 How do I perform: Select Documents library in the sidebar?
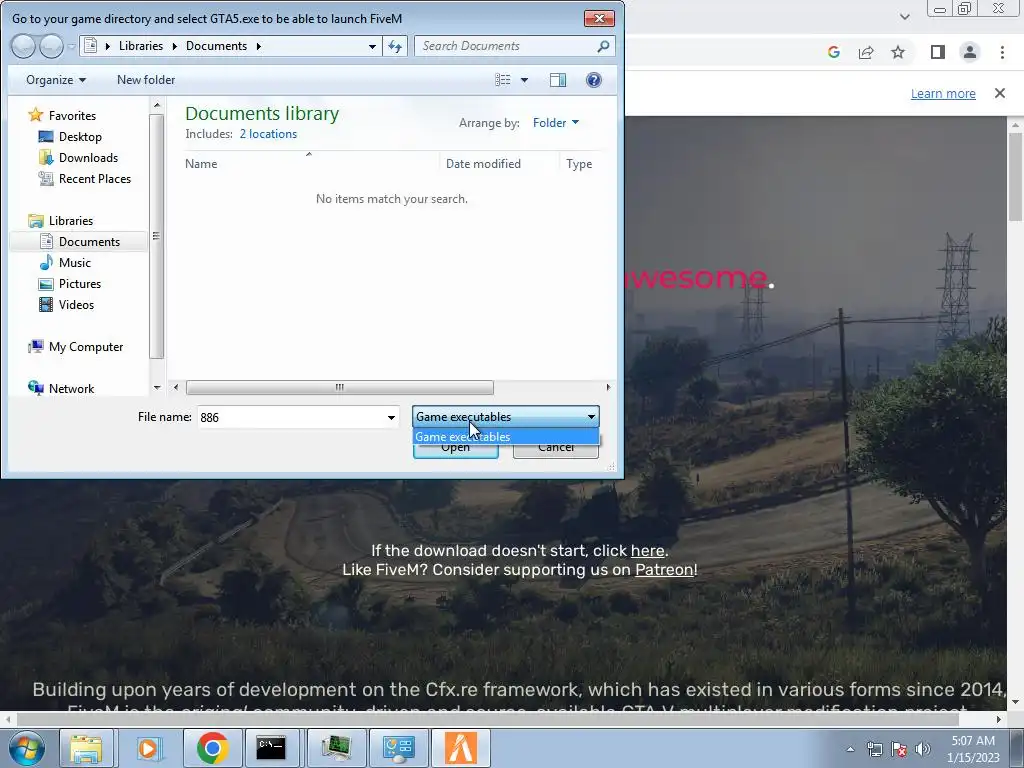[78, 242]
